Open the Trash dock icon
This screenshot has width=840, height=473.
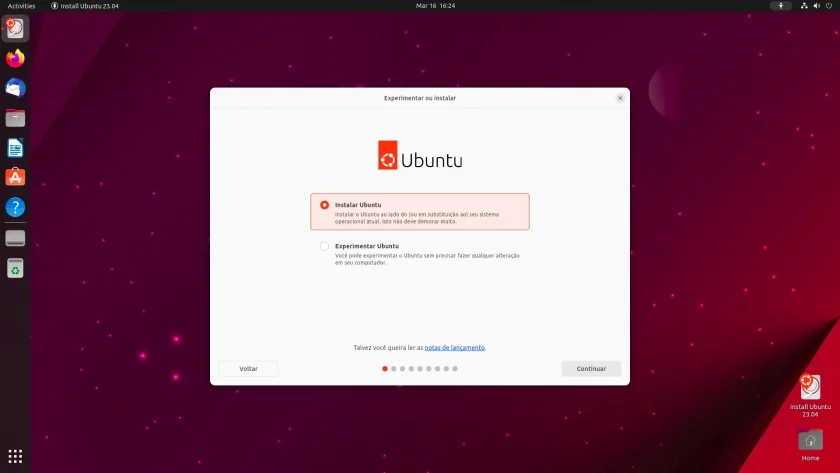[x=15, y=268]
